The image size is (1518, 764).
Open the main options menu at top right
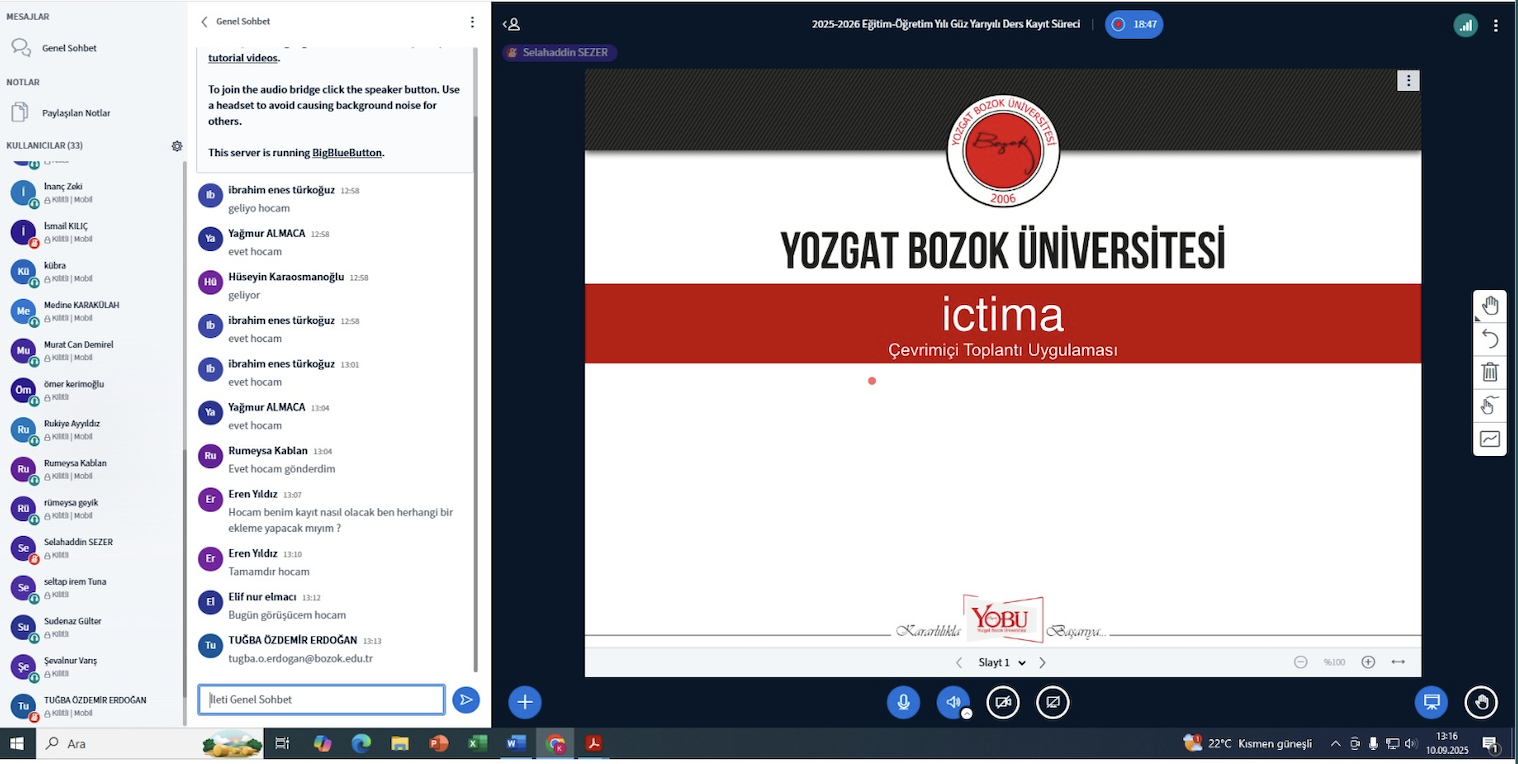1496,25
